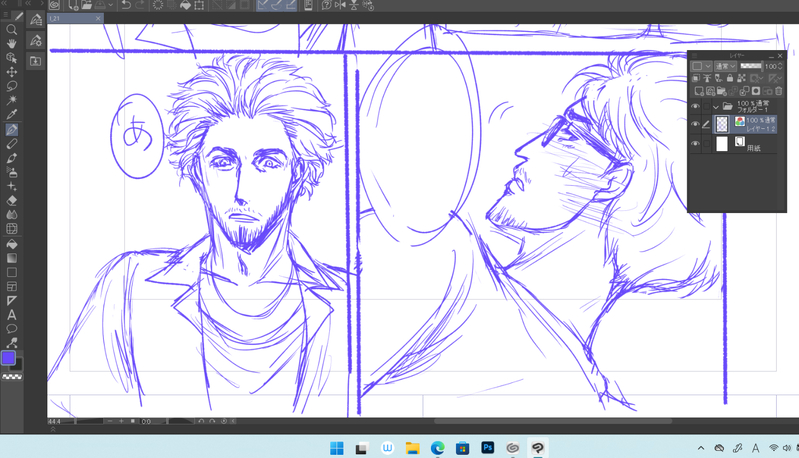Viewport: 799px width, 458px height.
Task: Select the Operation object tool
Action: tap(11, 58)
